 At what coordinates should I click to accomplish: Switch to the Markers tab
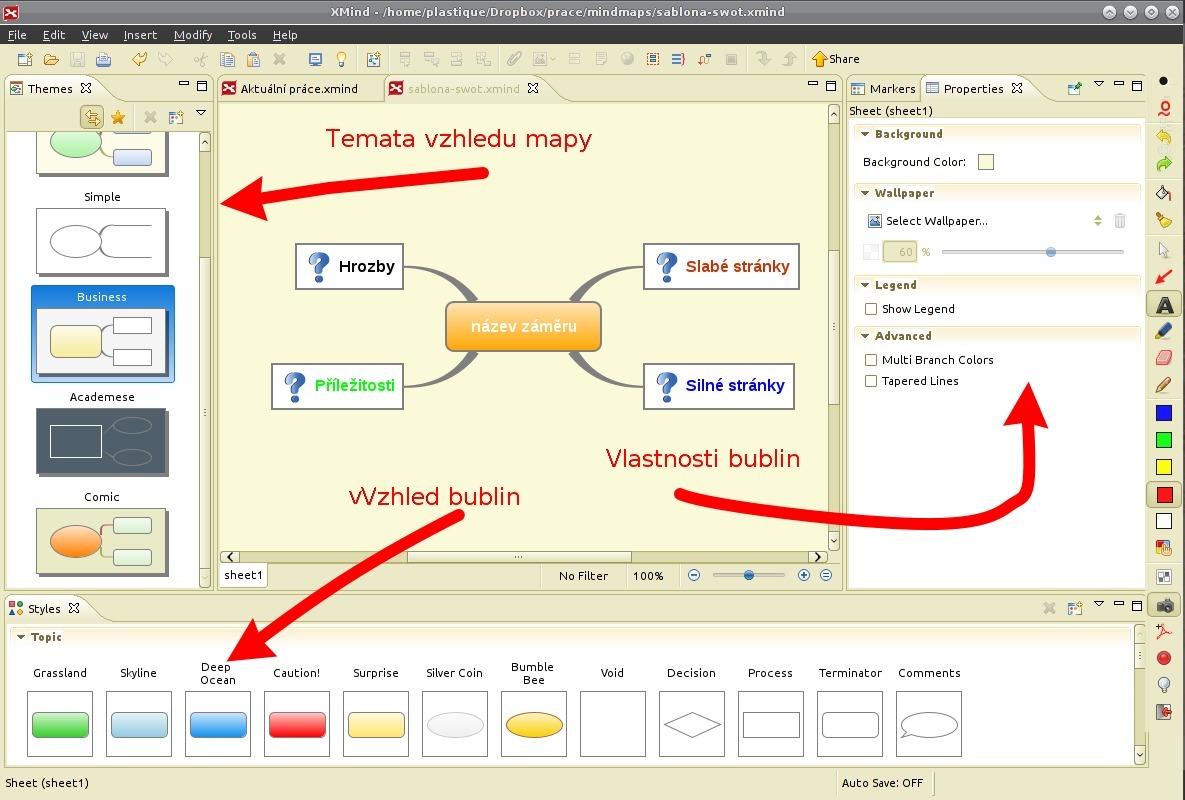pos(883,88)
